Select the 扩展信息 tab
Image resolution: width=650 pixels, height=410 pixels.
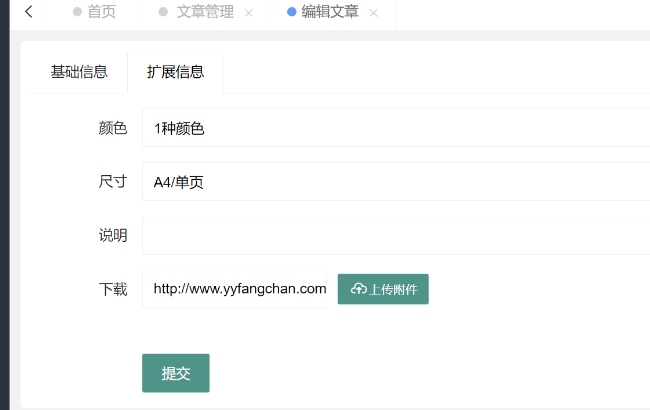(175, 72)
